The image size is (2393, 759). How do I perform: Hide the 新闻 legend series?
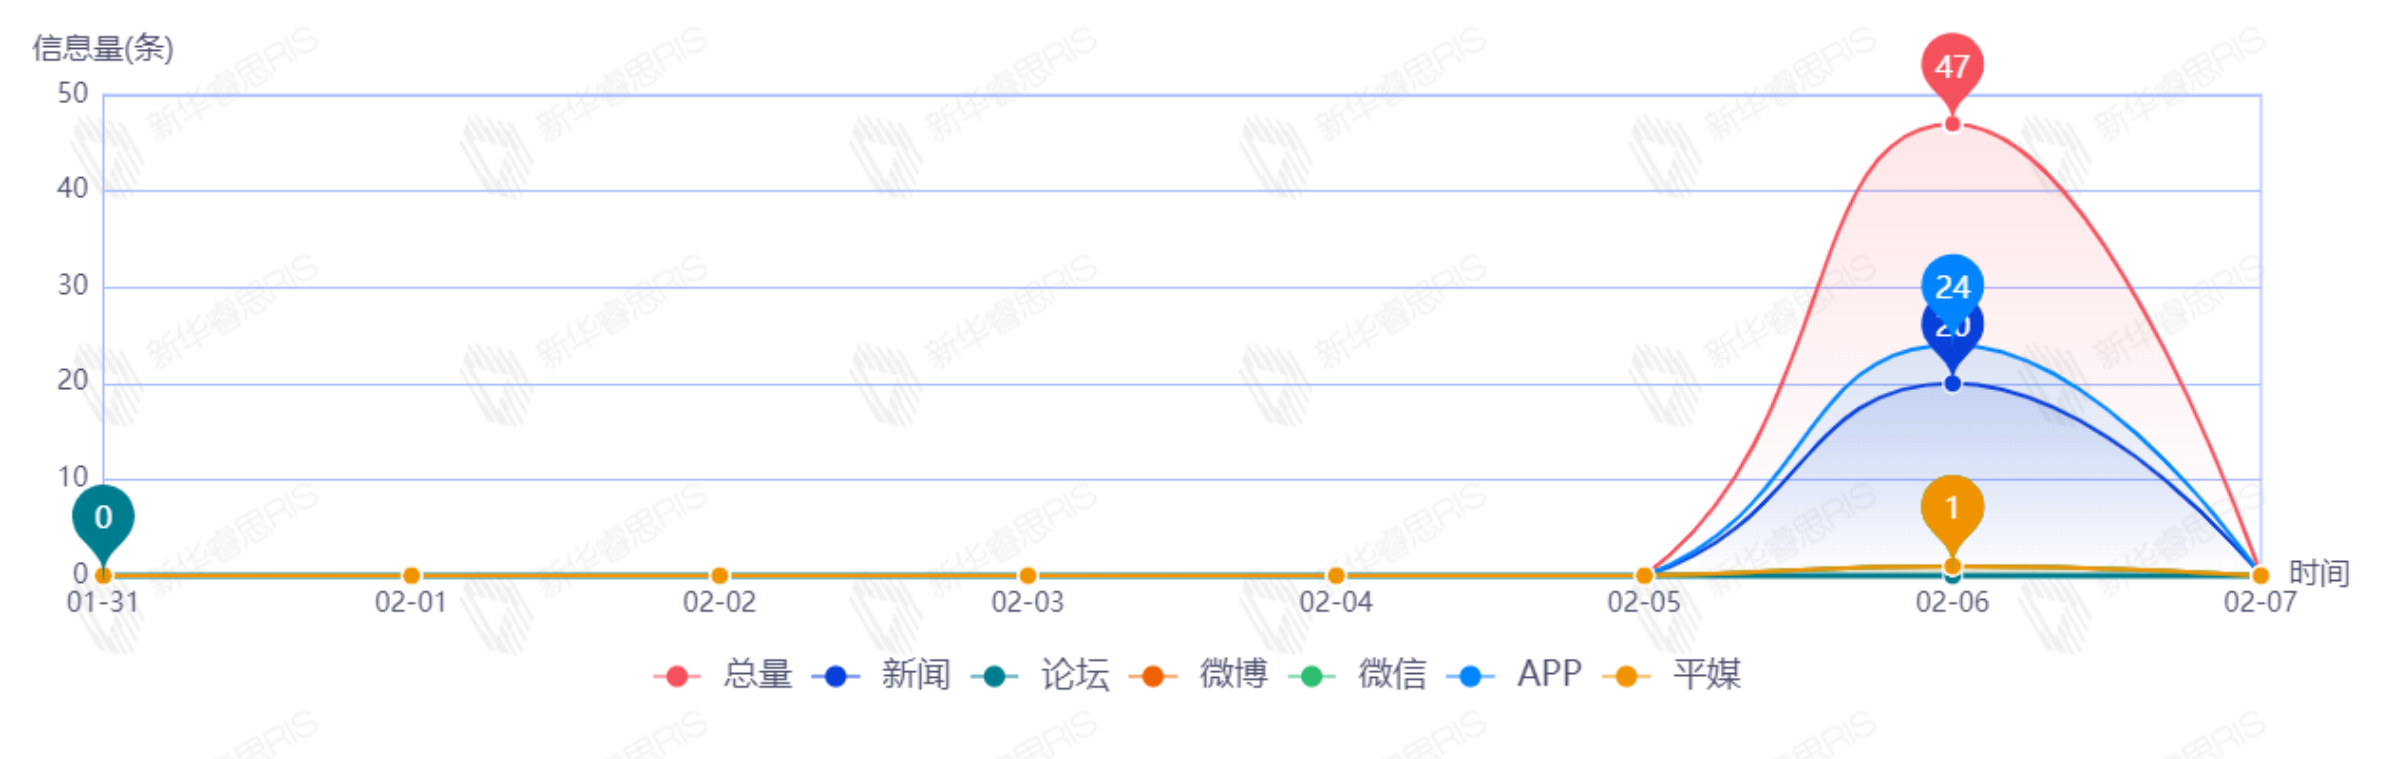point(882,675)
